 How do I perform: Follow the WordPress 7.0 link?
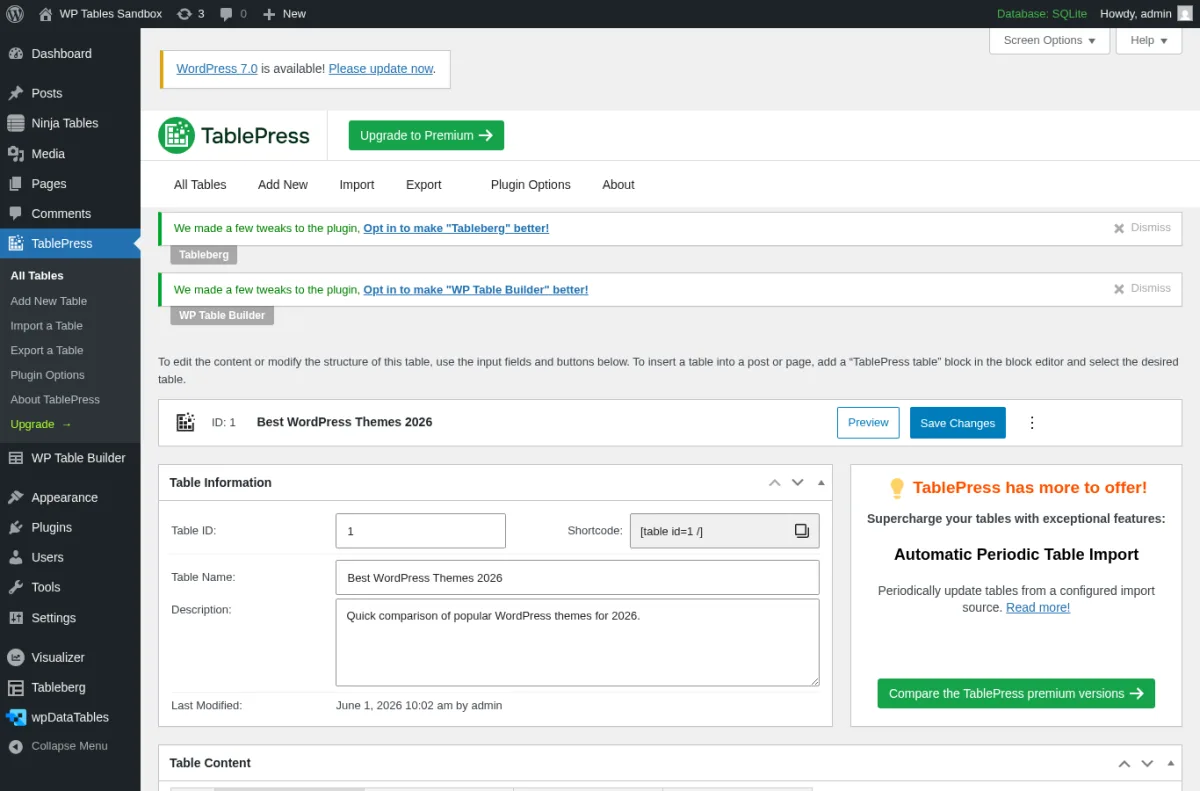coord(217,69)
